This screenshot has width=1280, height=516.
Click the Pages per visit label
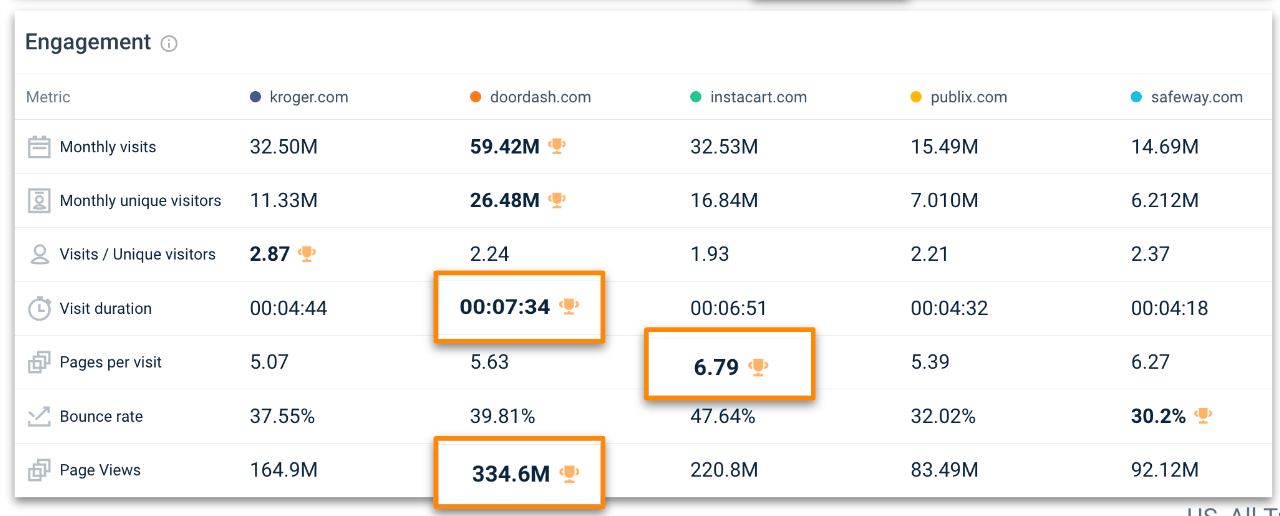click(x=111, y=363)
